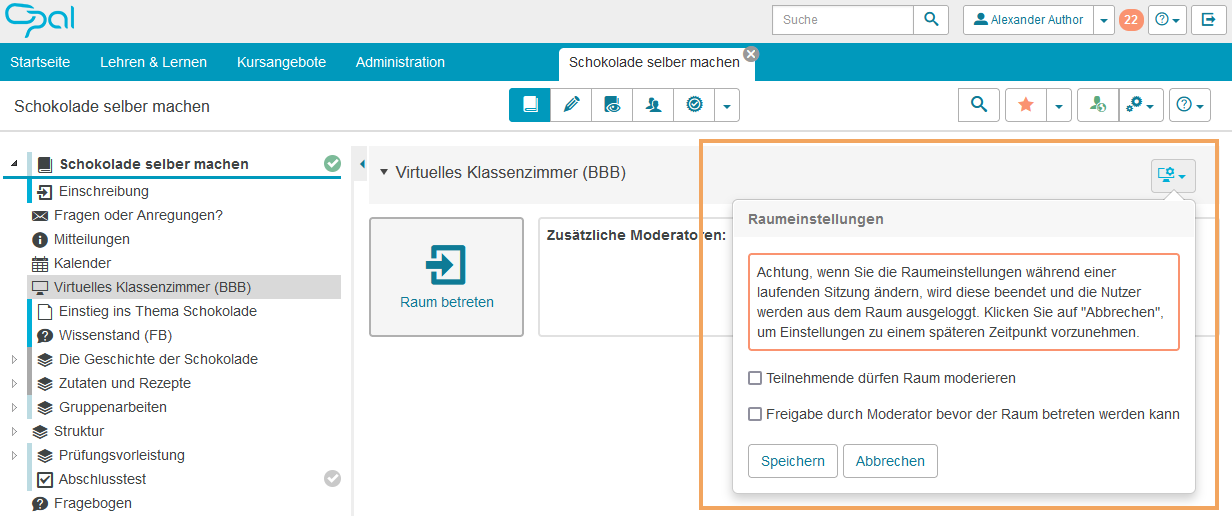Click the envelope icon for Fragen oder Anregungen
Screen dimensions: 1232x516
coord(40,215)
